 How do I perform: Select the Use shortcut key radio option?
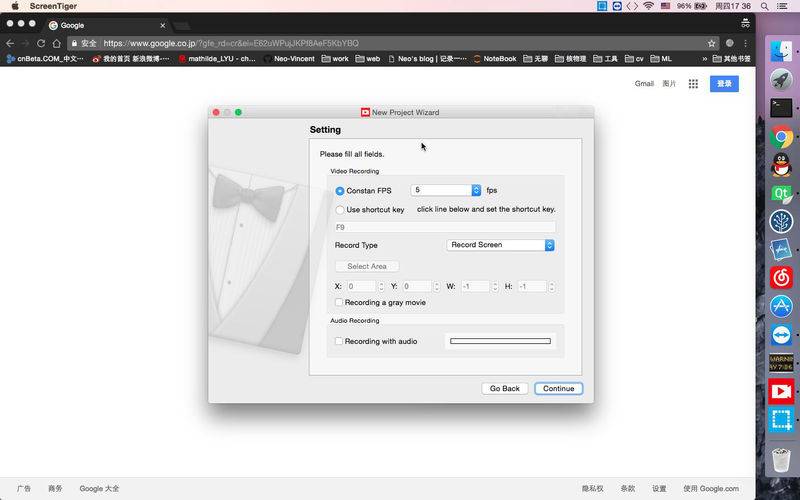pyautogui.click(x=340, y=210)
